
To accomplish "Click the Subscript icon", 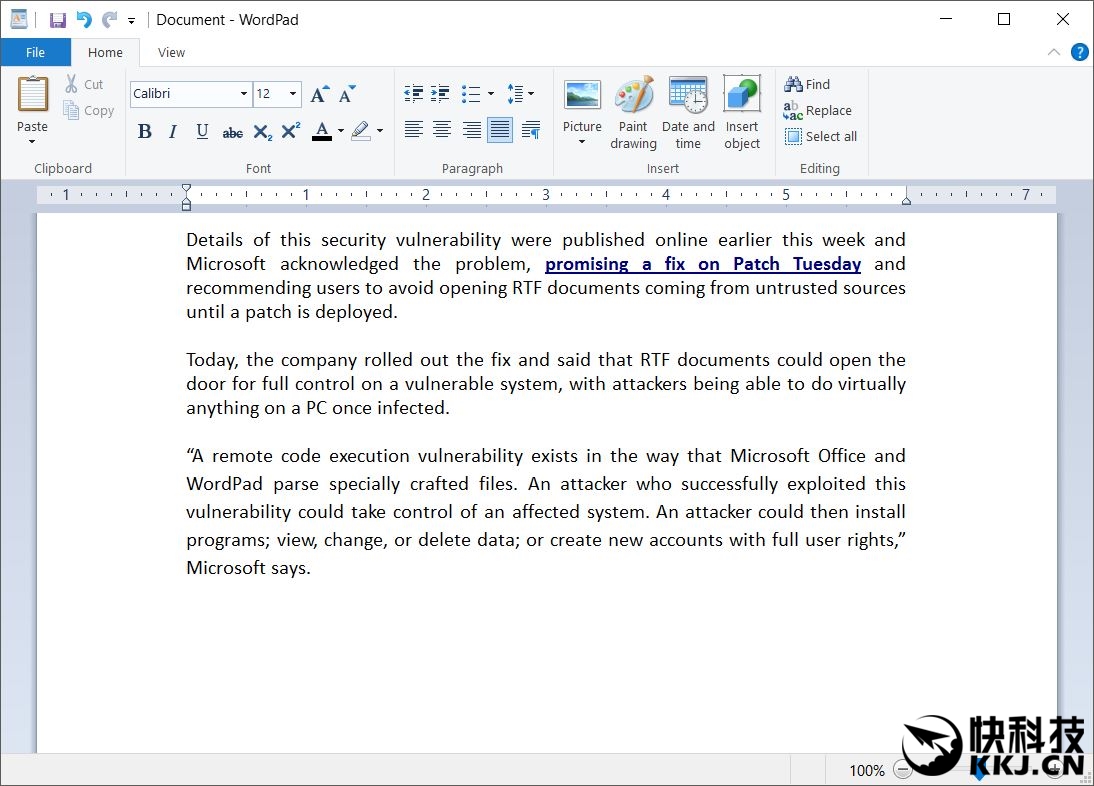I will pos(262,131).
